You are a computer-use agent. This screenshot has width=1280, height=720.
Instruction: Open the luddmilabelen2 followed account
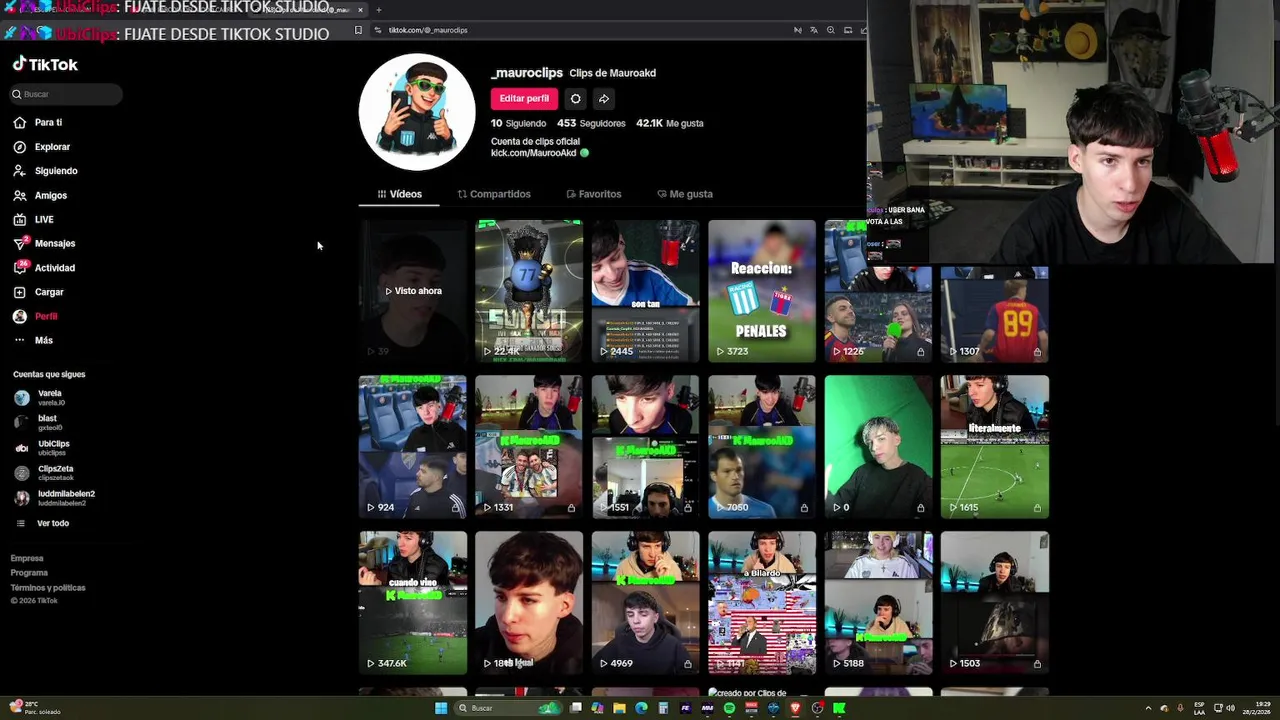(x=54, y=497)
